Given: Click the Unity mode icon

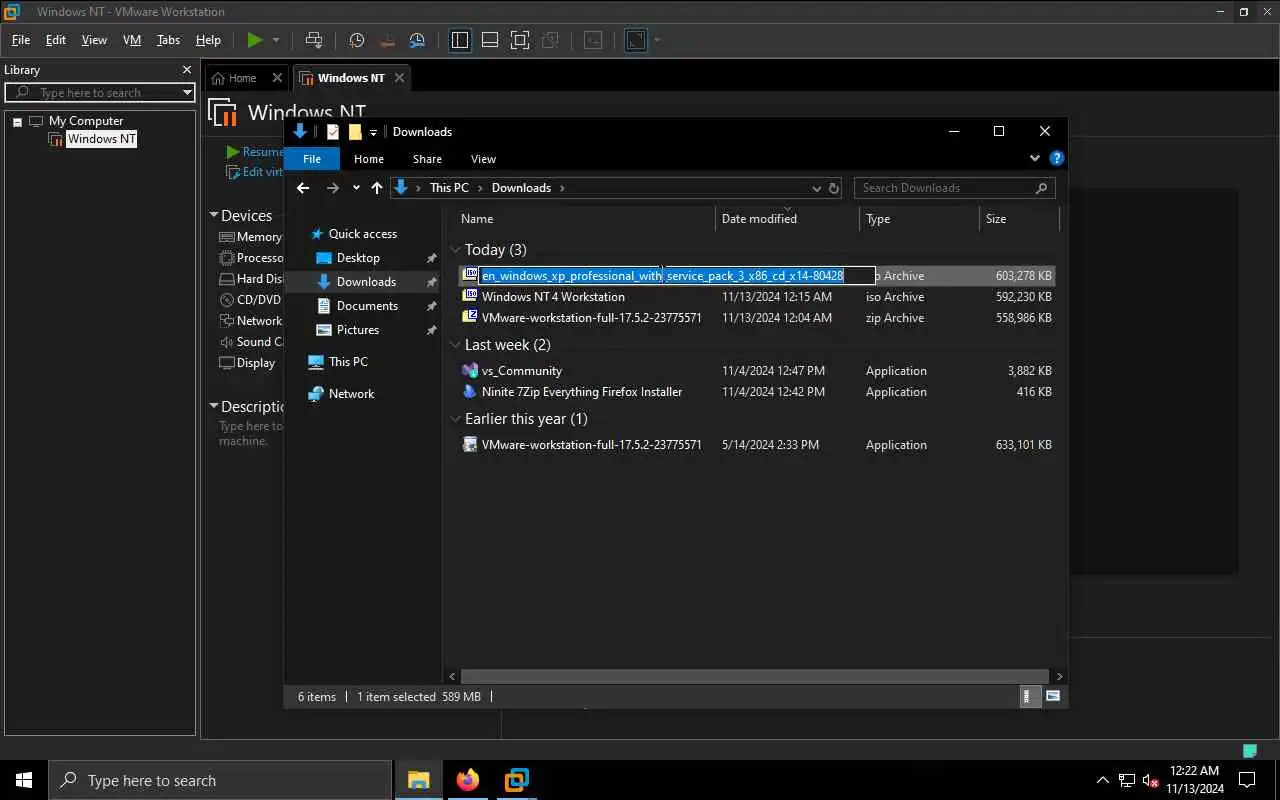Looking at the screenshot, I should (x=550, y=40).
